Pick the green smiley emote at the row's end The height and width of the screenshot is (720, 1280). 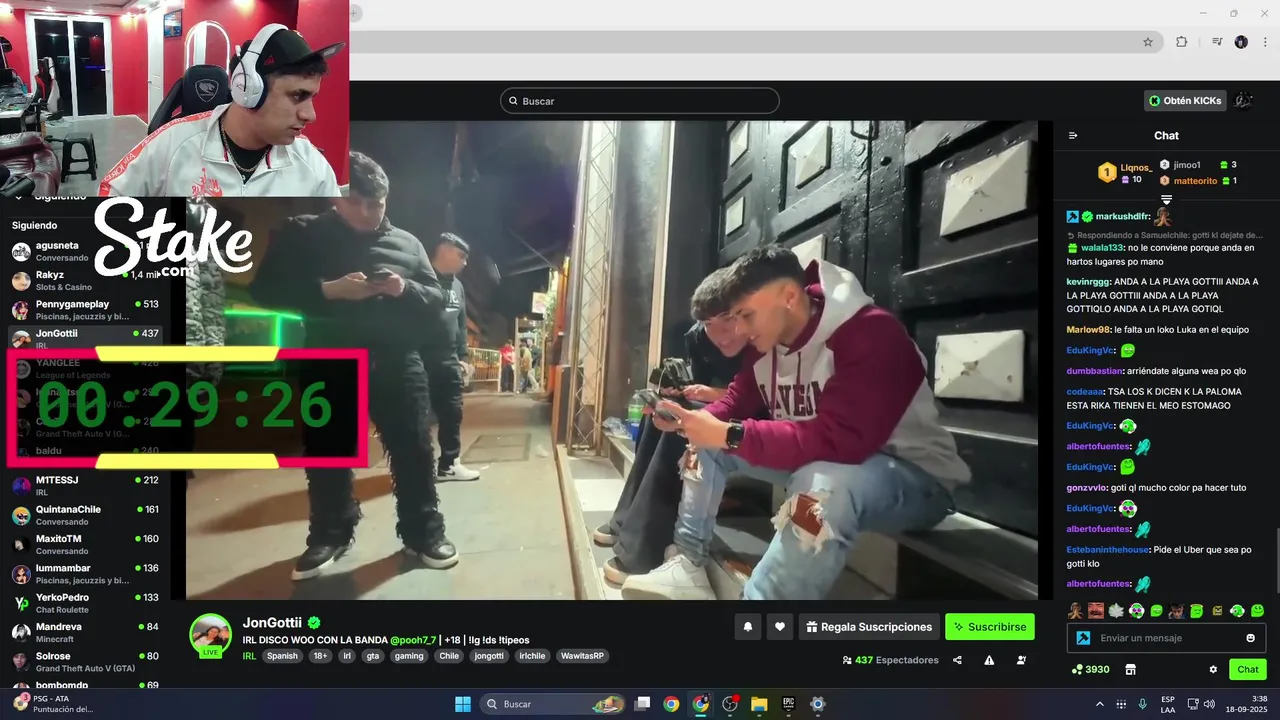tap(1257, 611)
